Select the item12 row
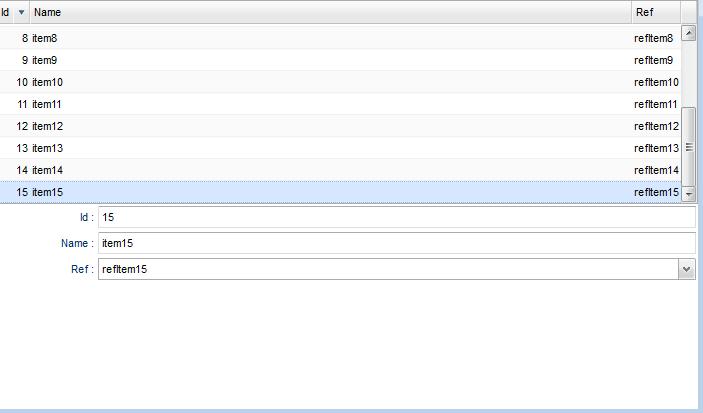 click(340, 126)
